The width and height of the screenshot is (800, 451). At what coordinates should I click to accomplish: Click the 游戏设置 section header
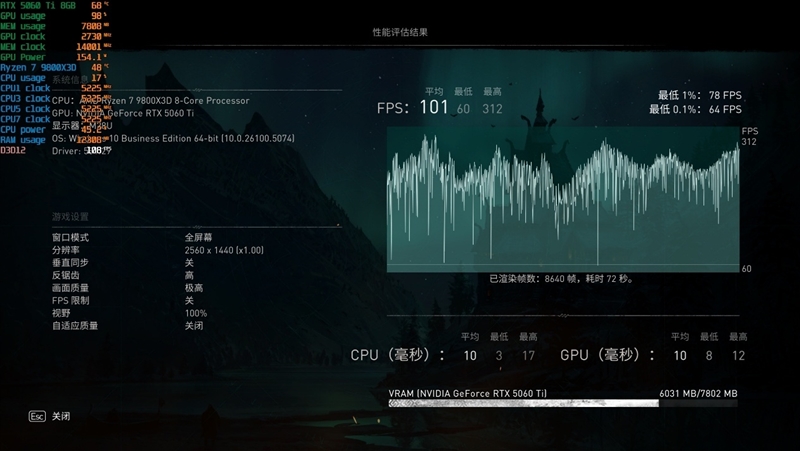[70, 217]
